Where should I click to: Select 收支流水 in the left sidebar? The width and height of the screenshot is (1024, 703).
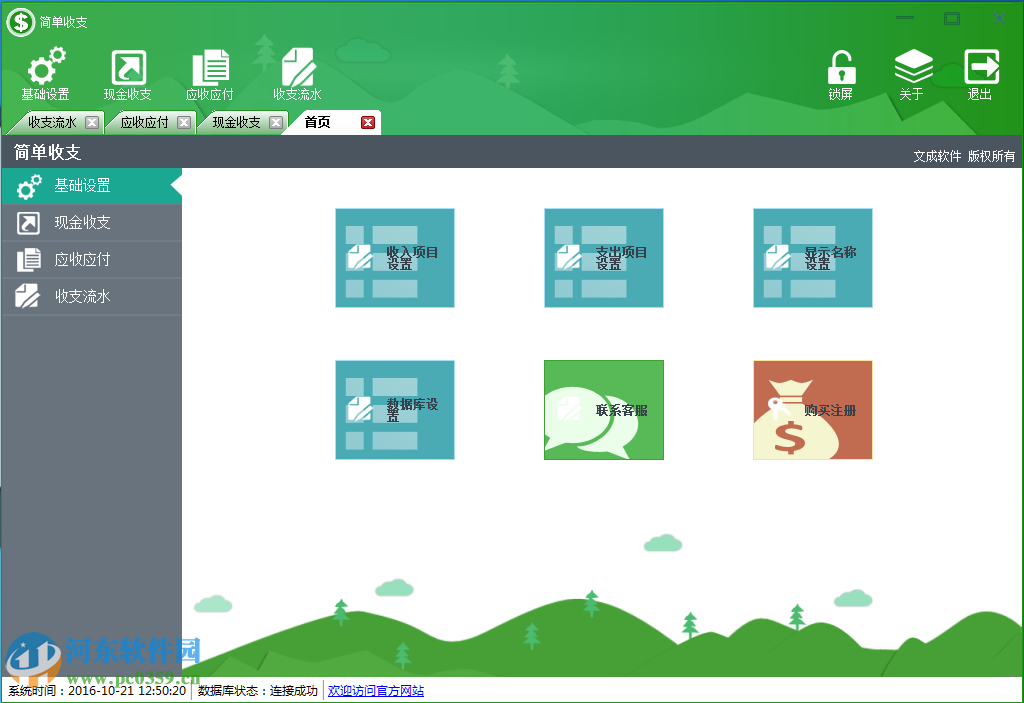[91, 297]
